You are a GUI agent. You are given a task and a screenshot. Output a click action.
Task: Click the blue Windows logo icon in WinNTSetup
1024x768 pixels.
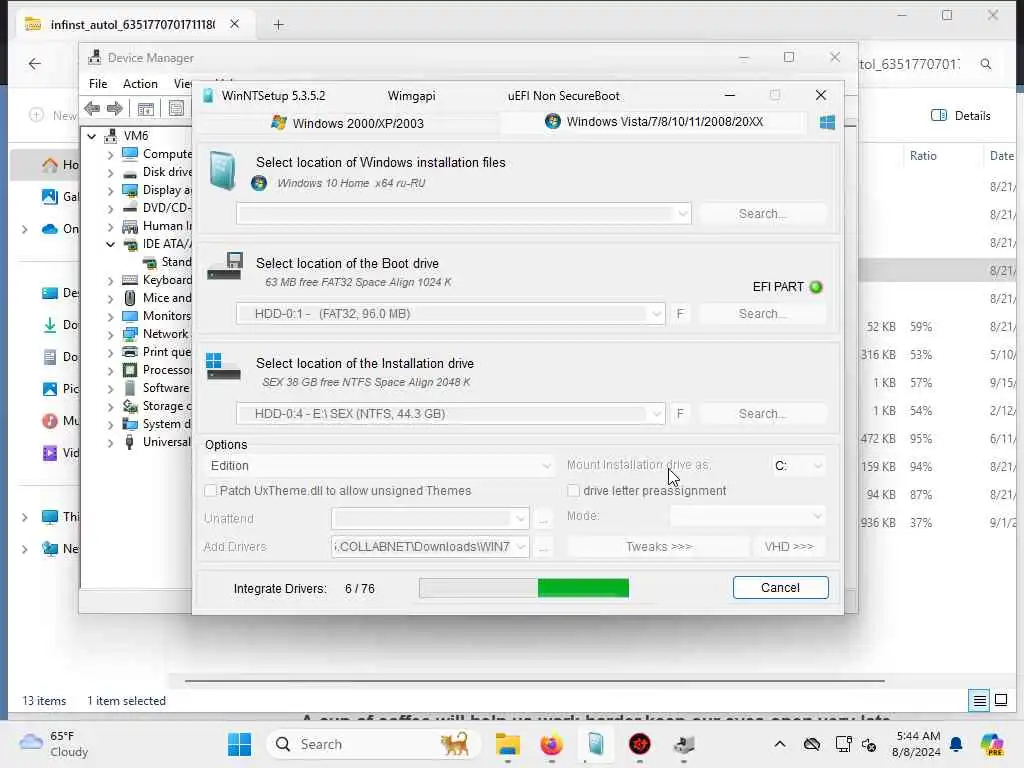tap(827, 122)
